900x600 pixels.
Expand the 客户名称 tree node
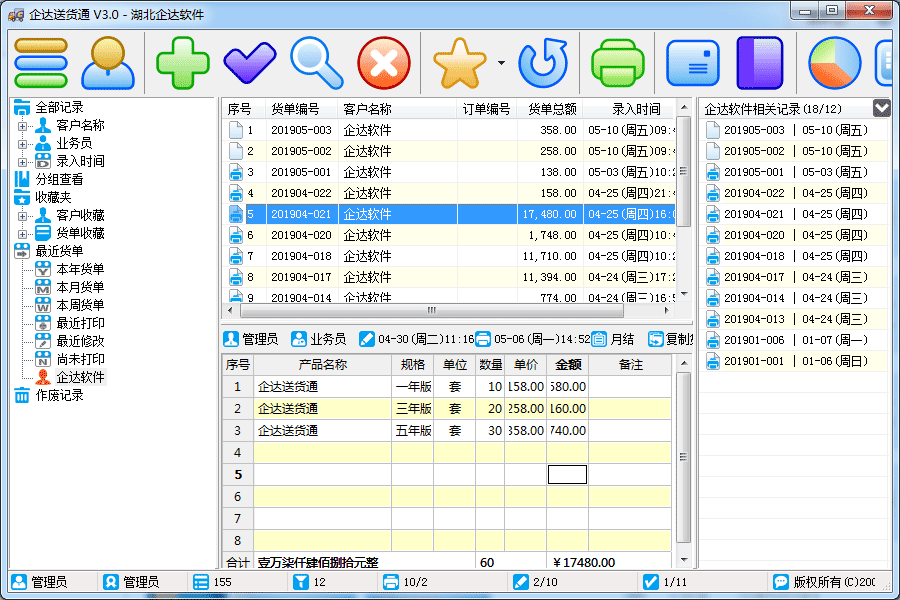(x=22, y=126)
